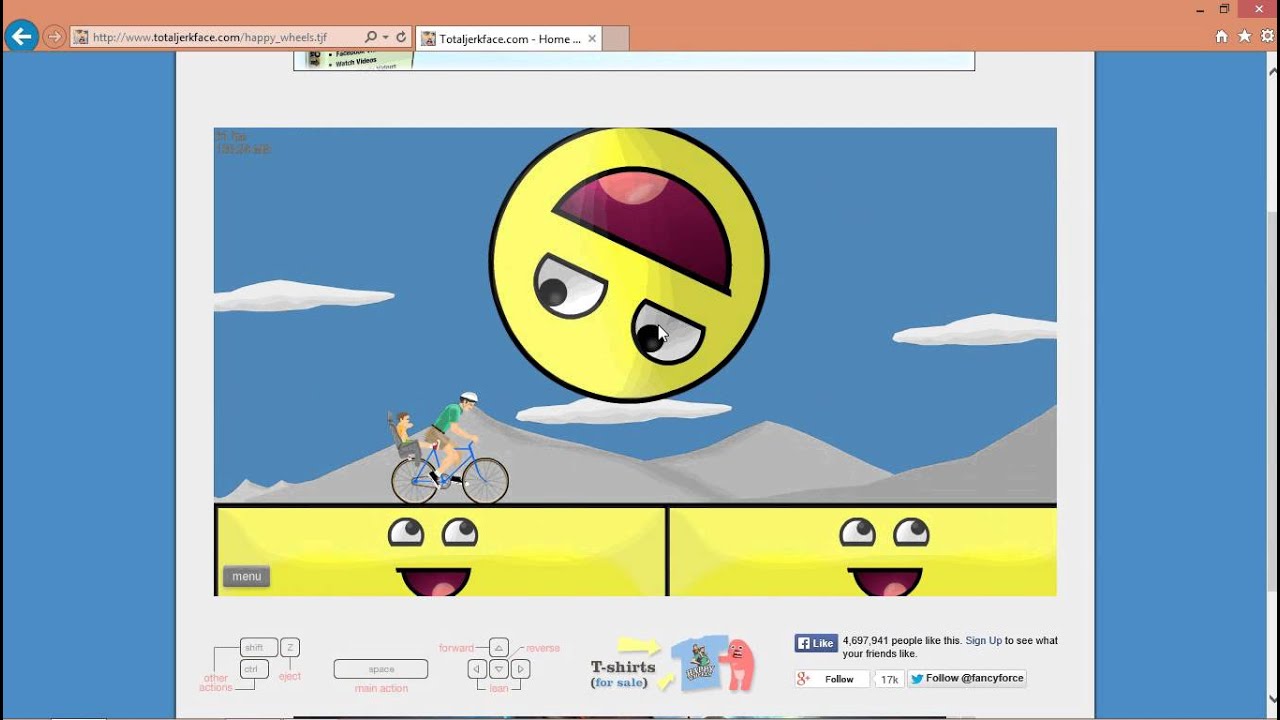1280x720 pixels.
Task: Click the right arrow lean key
Action: (x=520, y=669)
